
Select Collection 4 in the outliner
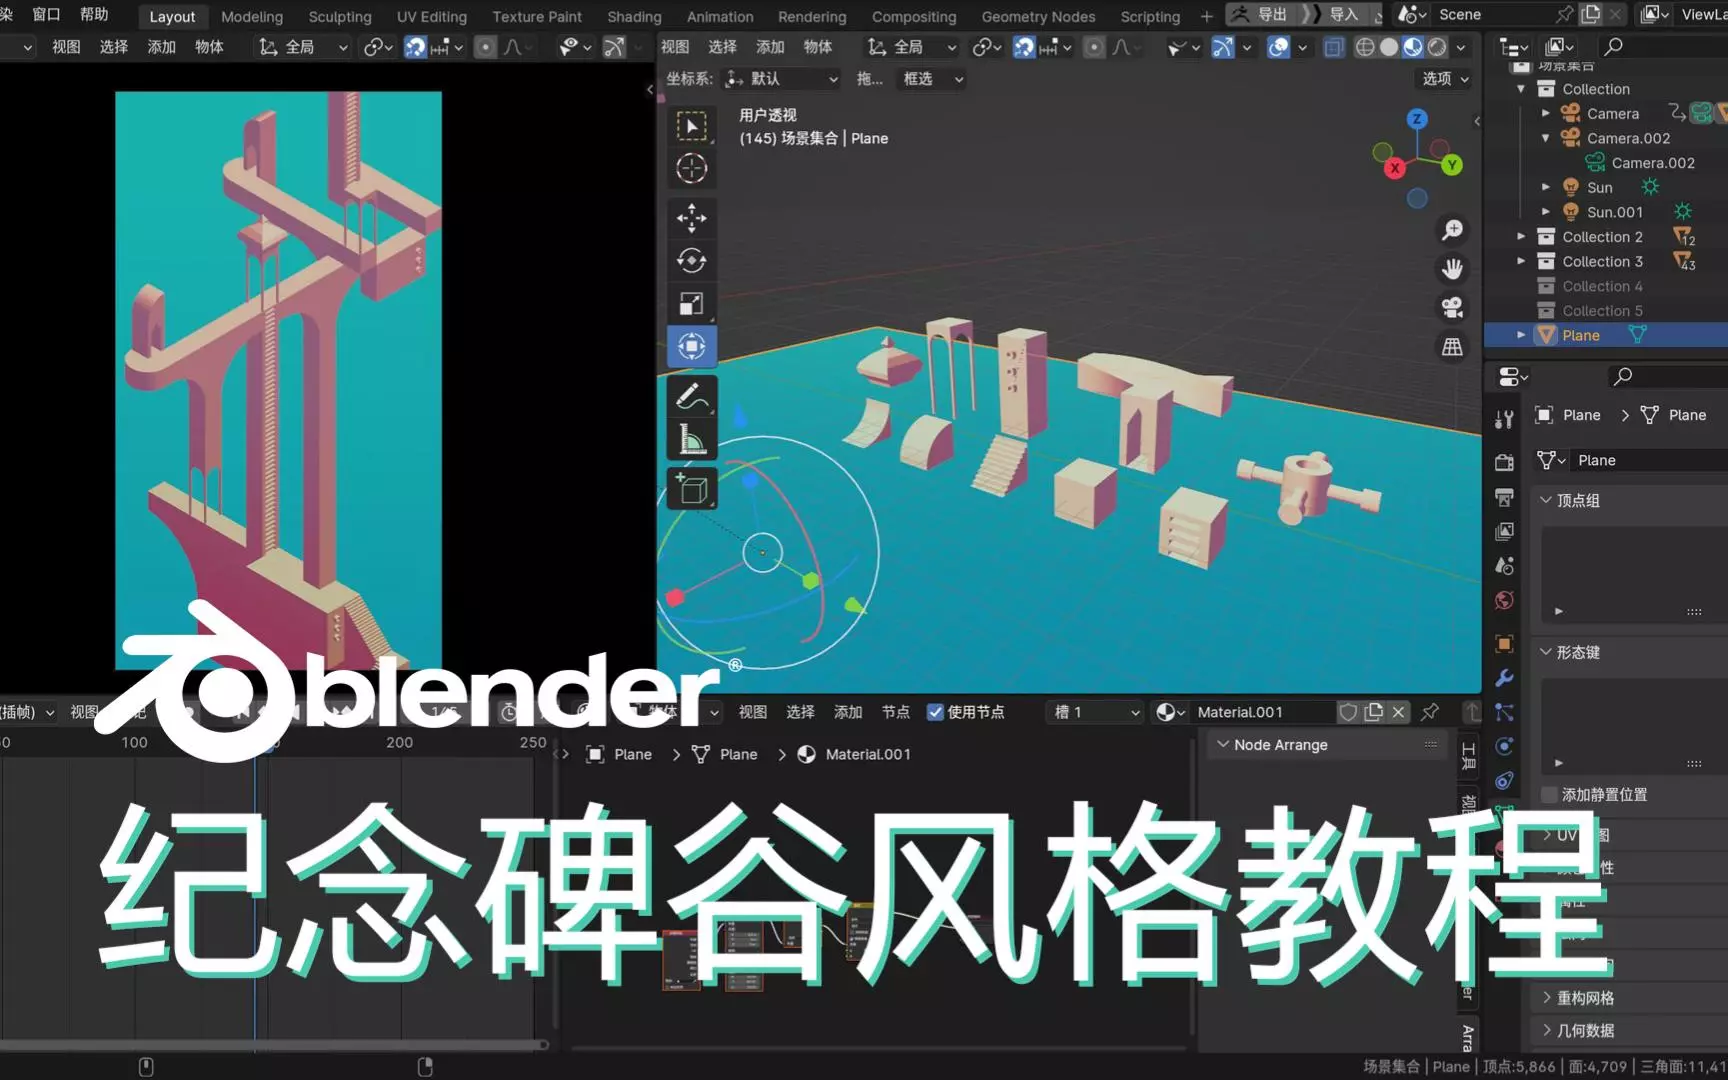click(x=1603, y=286)
